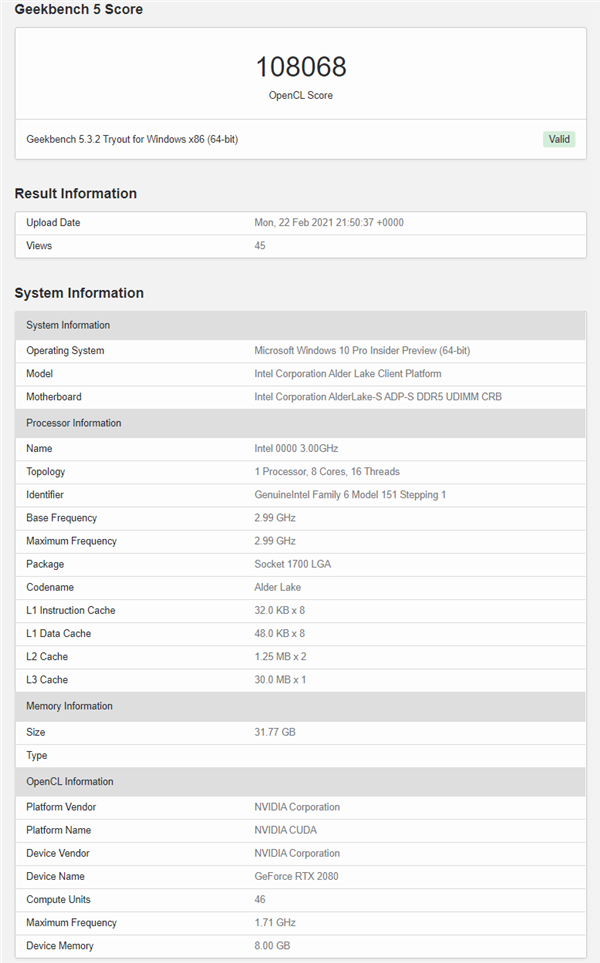This screenshot has width=600, height=963.
Task: Click the Base Frequency label
Action: pos(61,518)
